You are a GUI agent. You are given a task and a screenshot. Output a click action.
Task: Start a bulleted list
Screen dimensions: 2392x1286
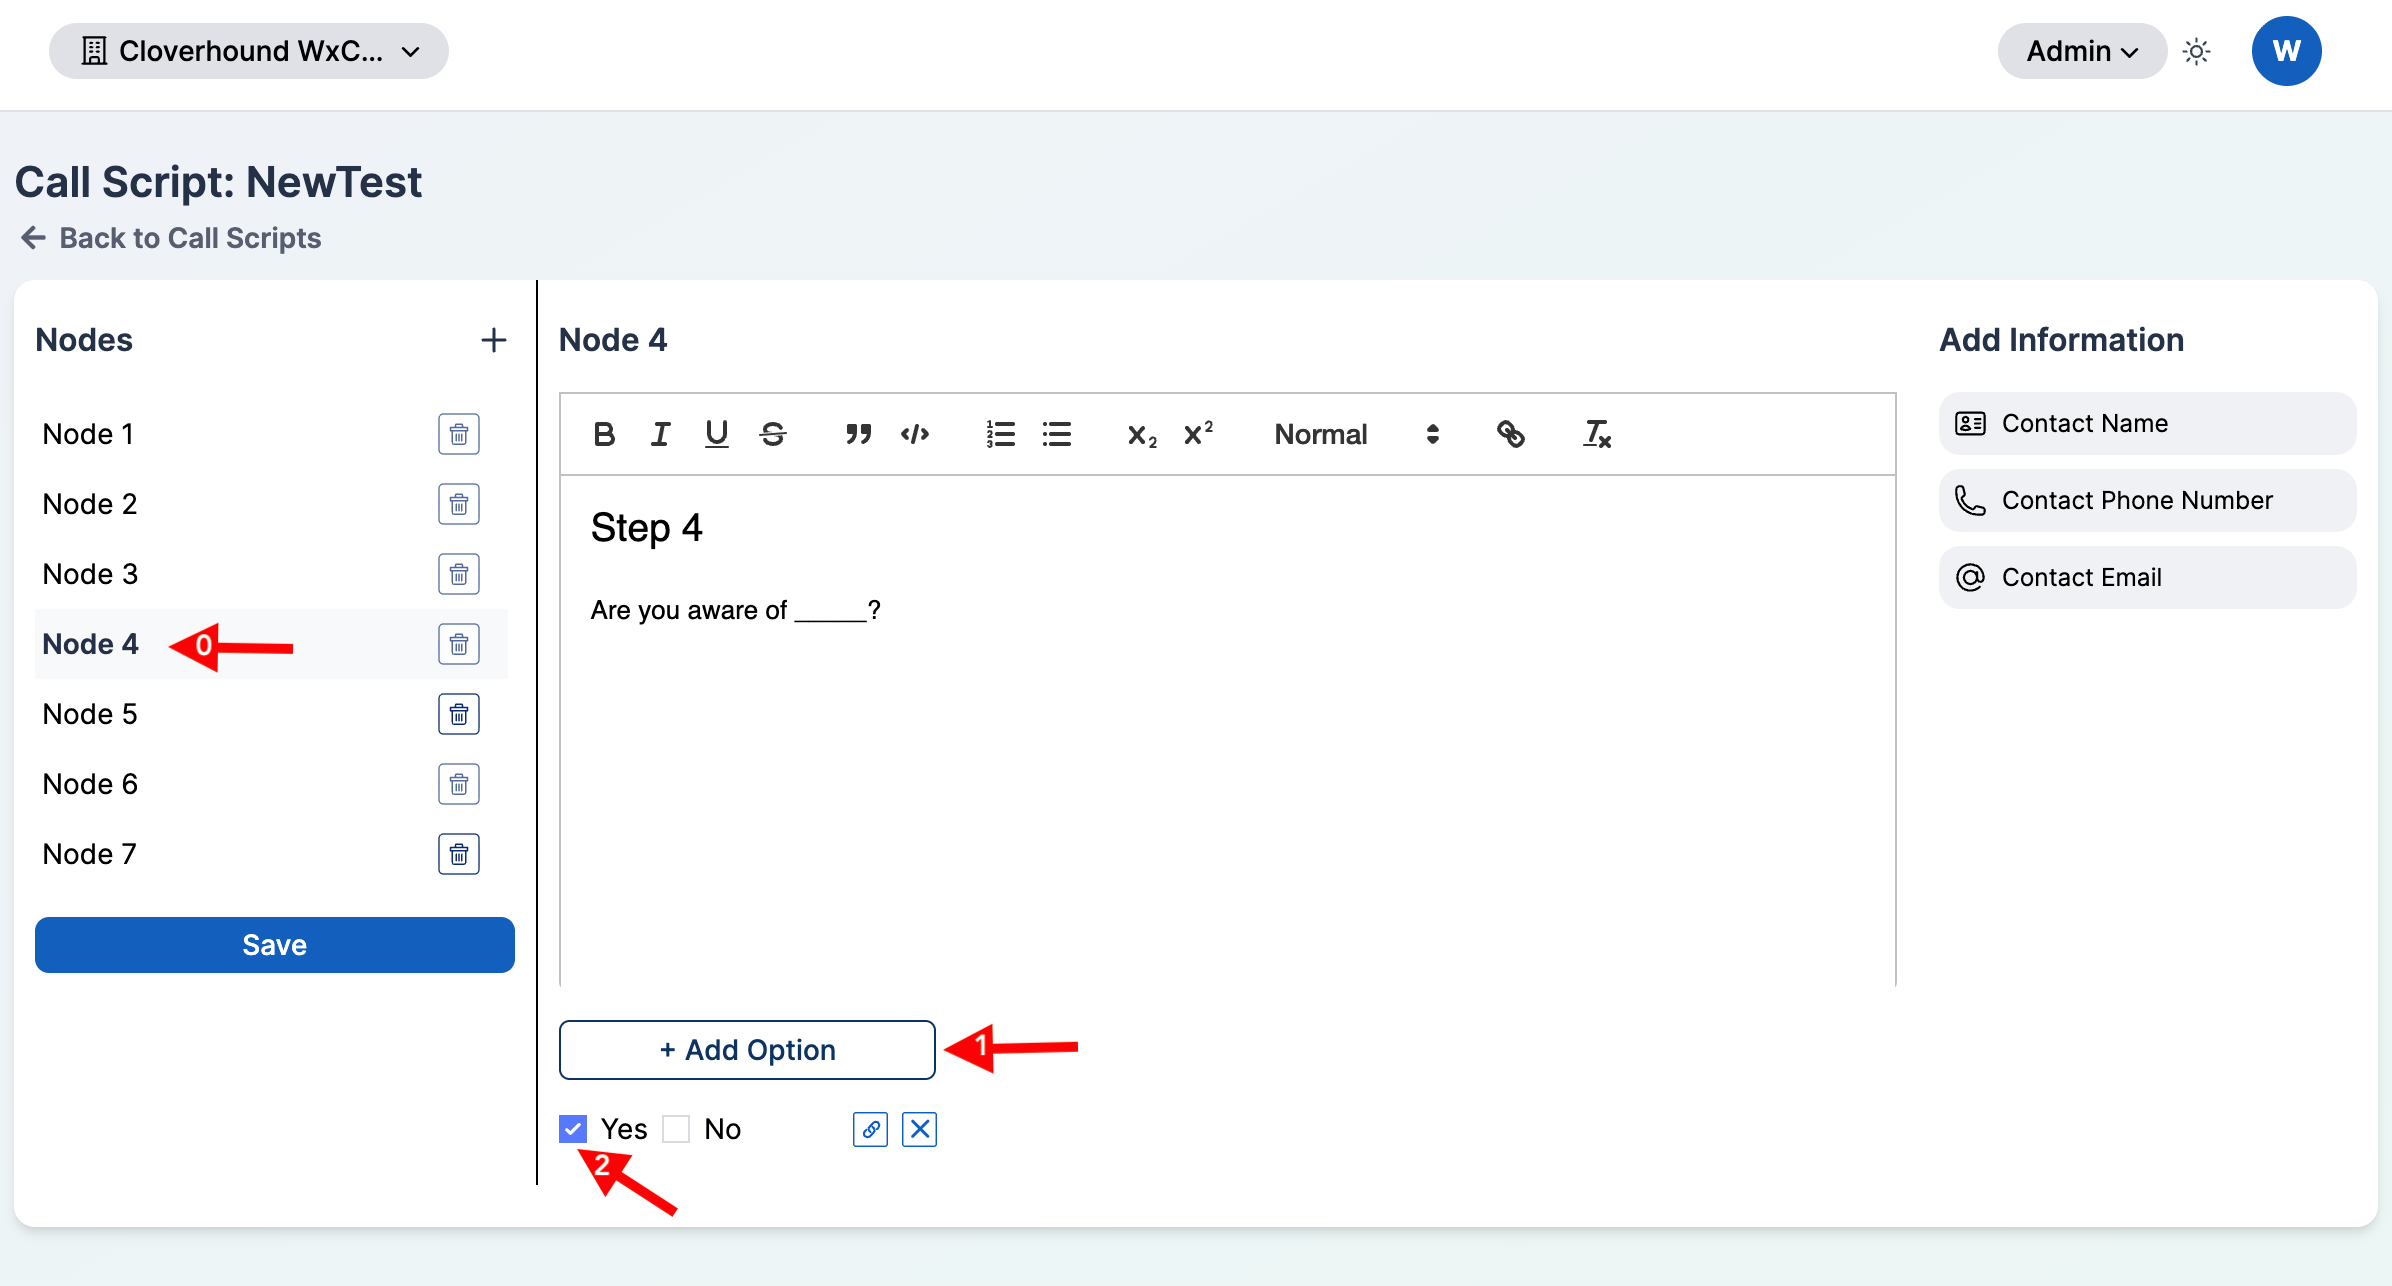(x=1057, y=434)
